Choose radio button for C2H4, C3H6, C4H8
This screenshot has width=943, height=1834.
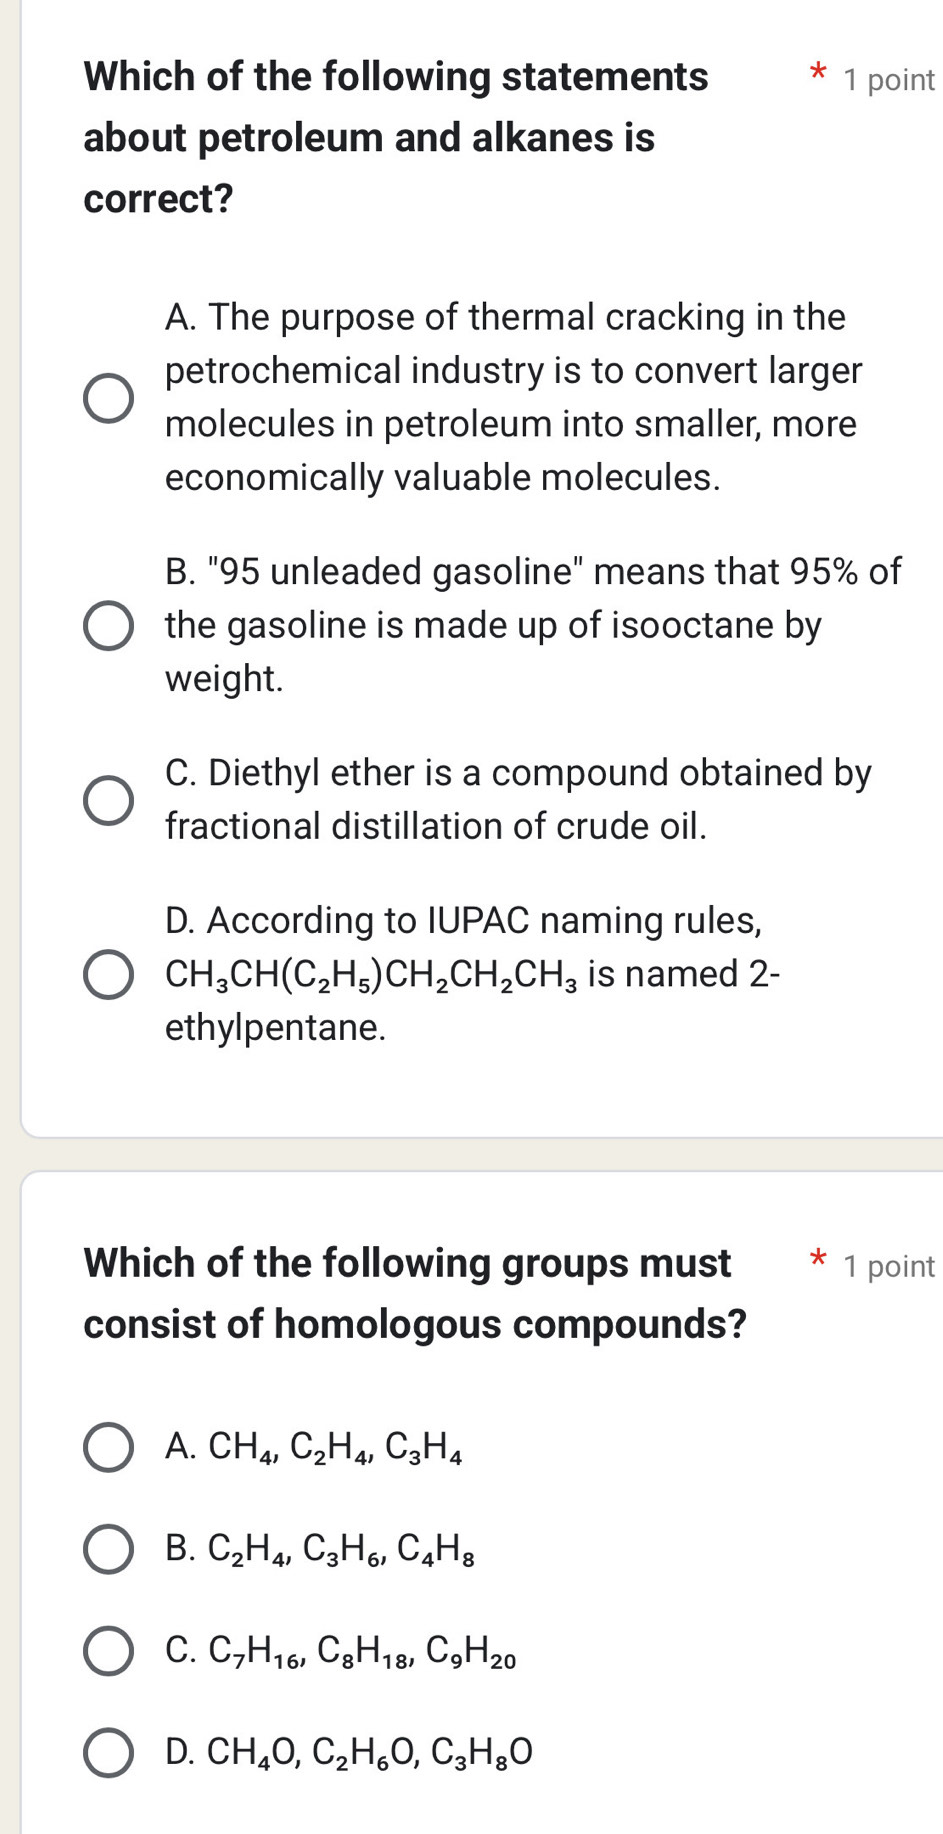[108, 1549]
